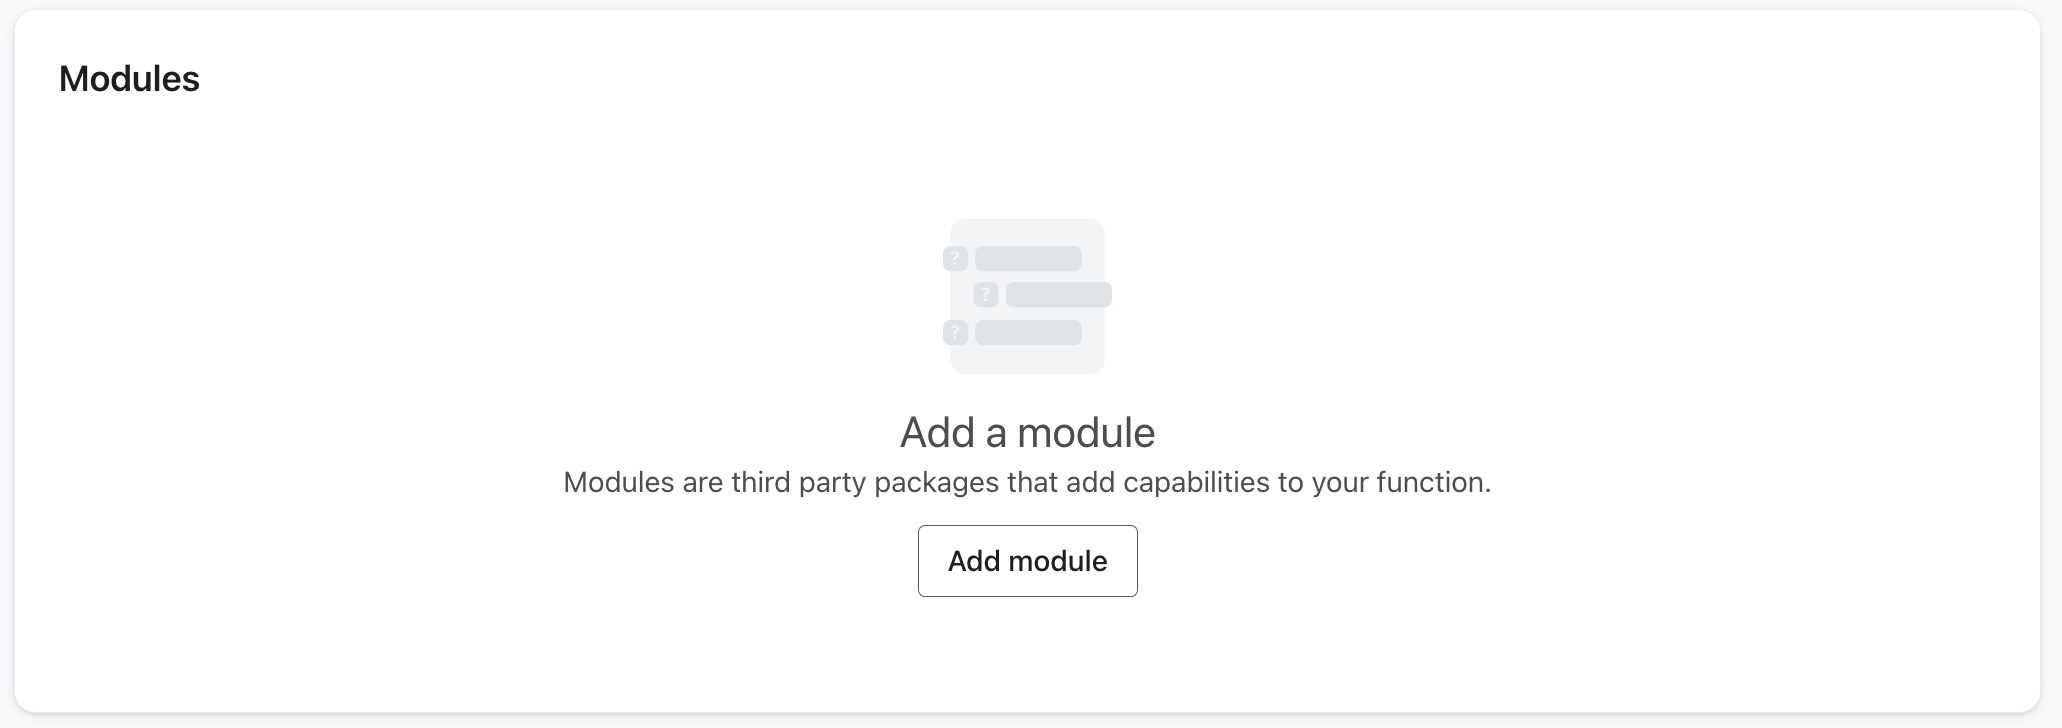Click the top question mark icon in illustration
The image size is (2062, 728).
(954, 258)
